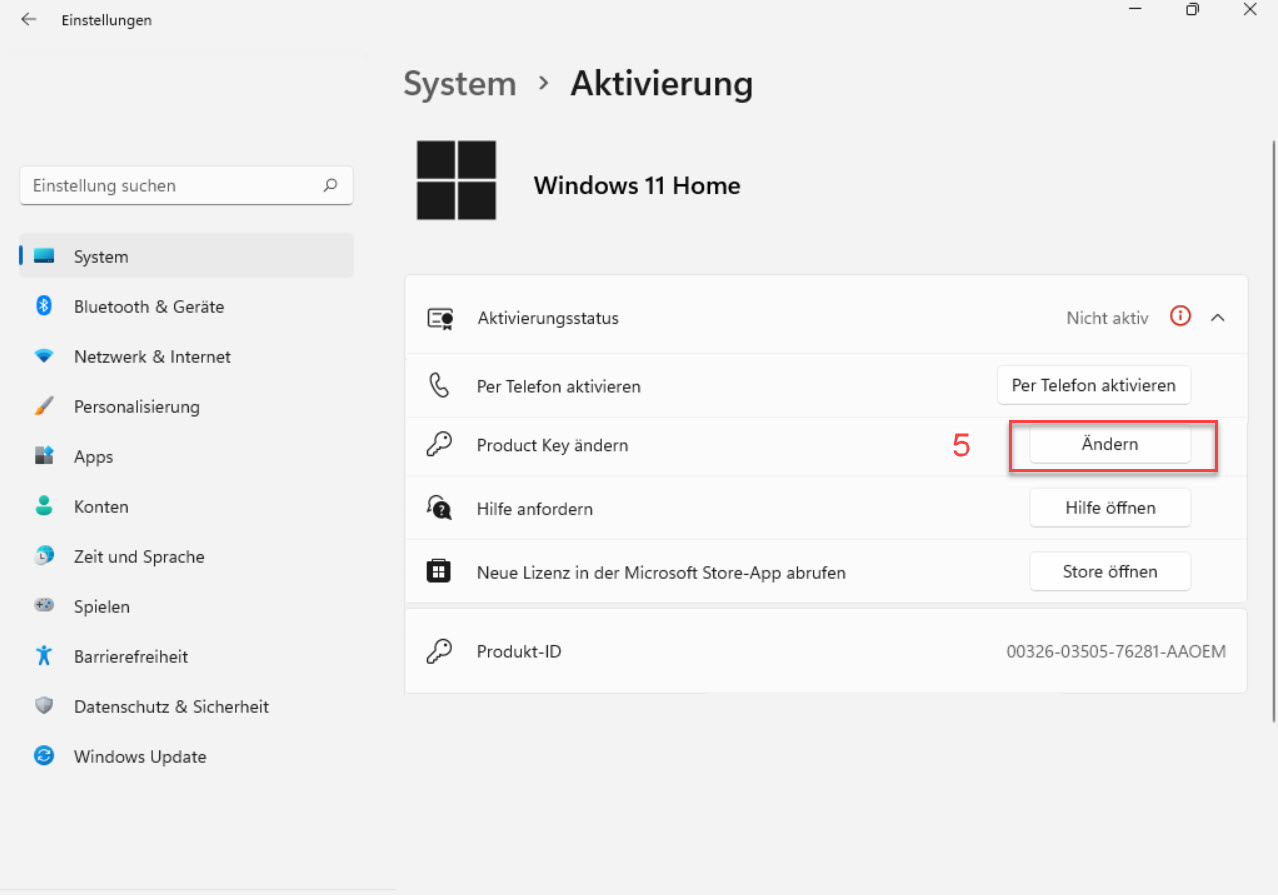Click the phone icon for Per Telefon aktivieren

pos(440,386)
